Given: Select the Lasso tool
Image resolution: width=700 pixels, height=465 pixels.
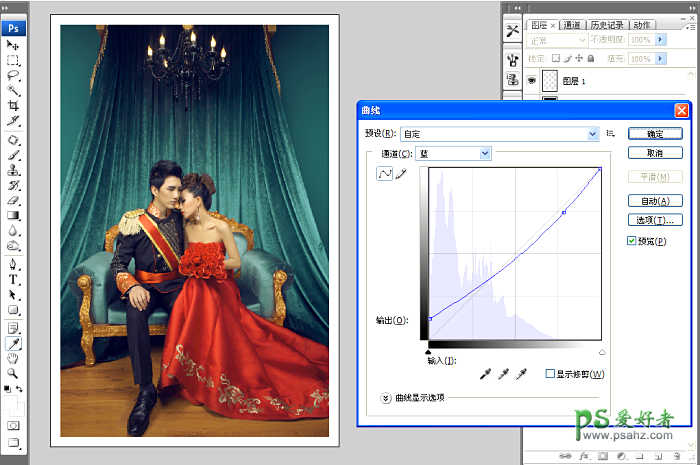Looking at the screenshot, I should [x=13, y=75].
